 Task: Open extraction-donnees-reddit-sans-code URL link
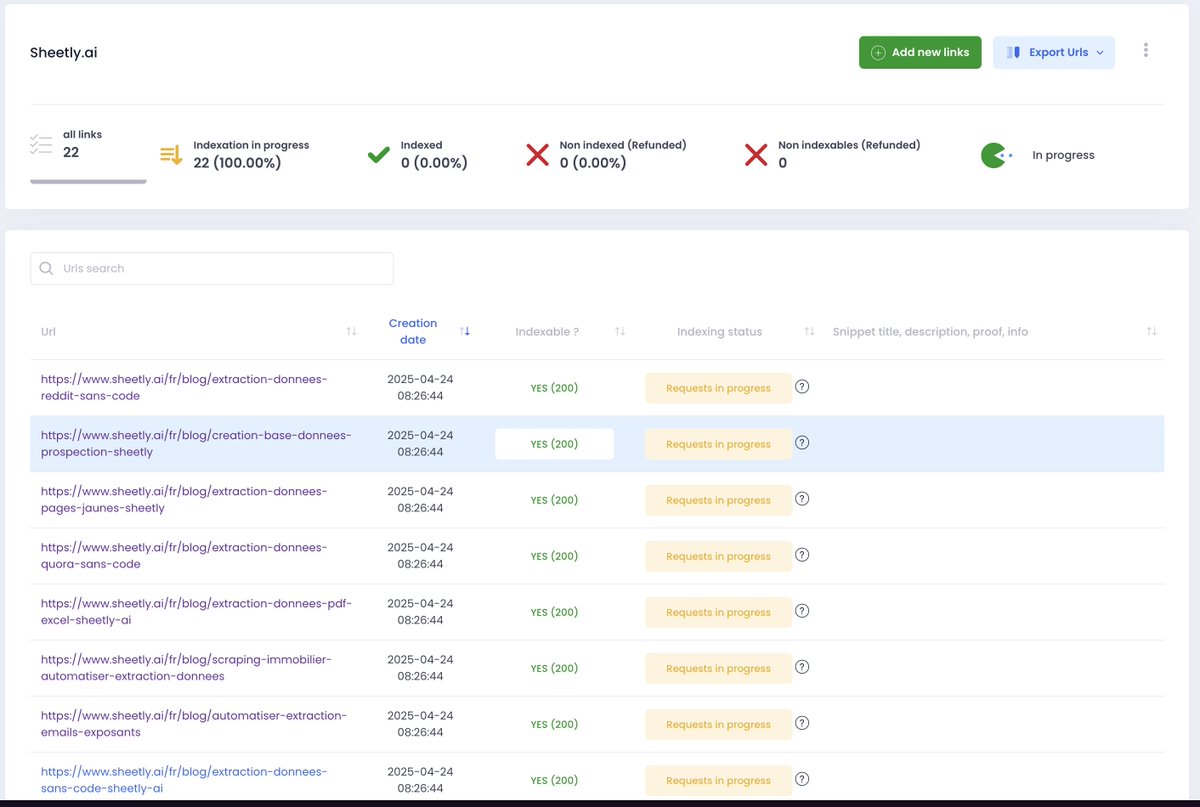pos(184,388)
